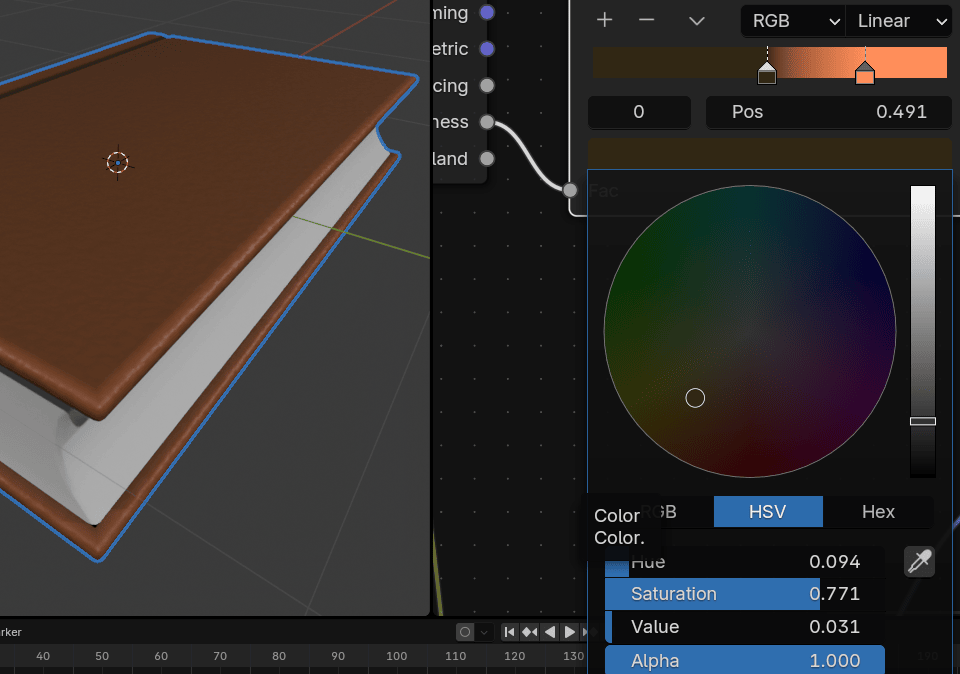Play the animation forward
This screenshot has width=960, height=674.
pos(570,632)
